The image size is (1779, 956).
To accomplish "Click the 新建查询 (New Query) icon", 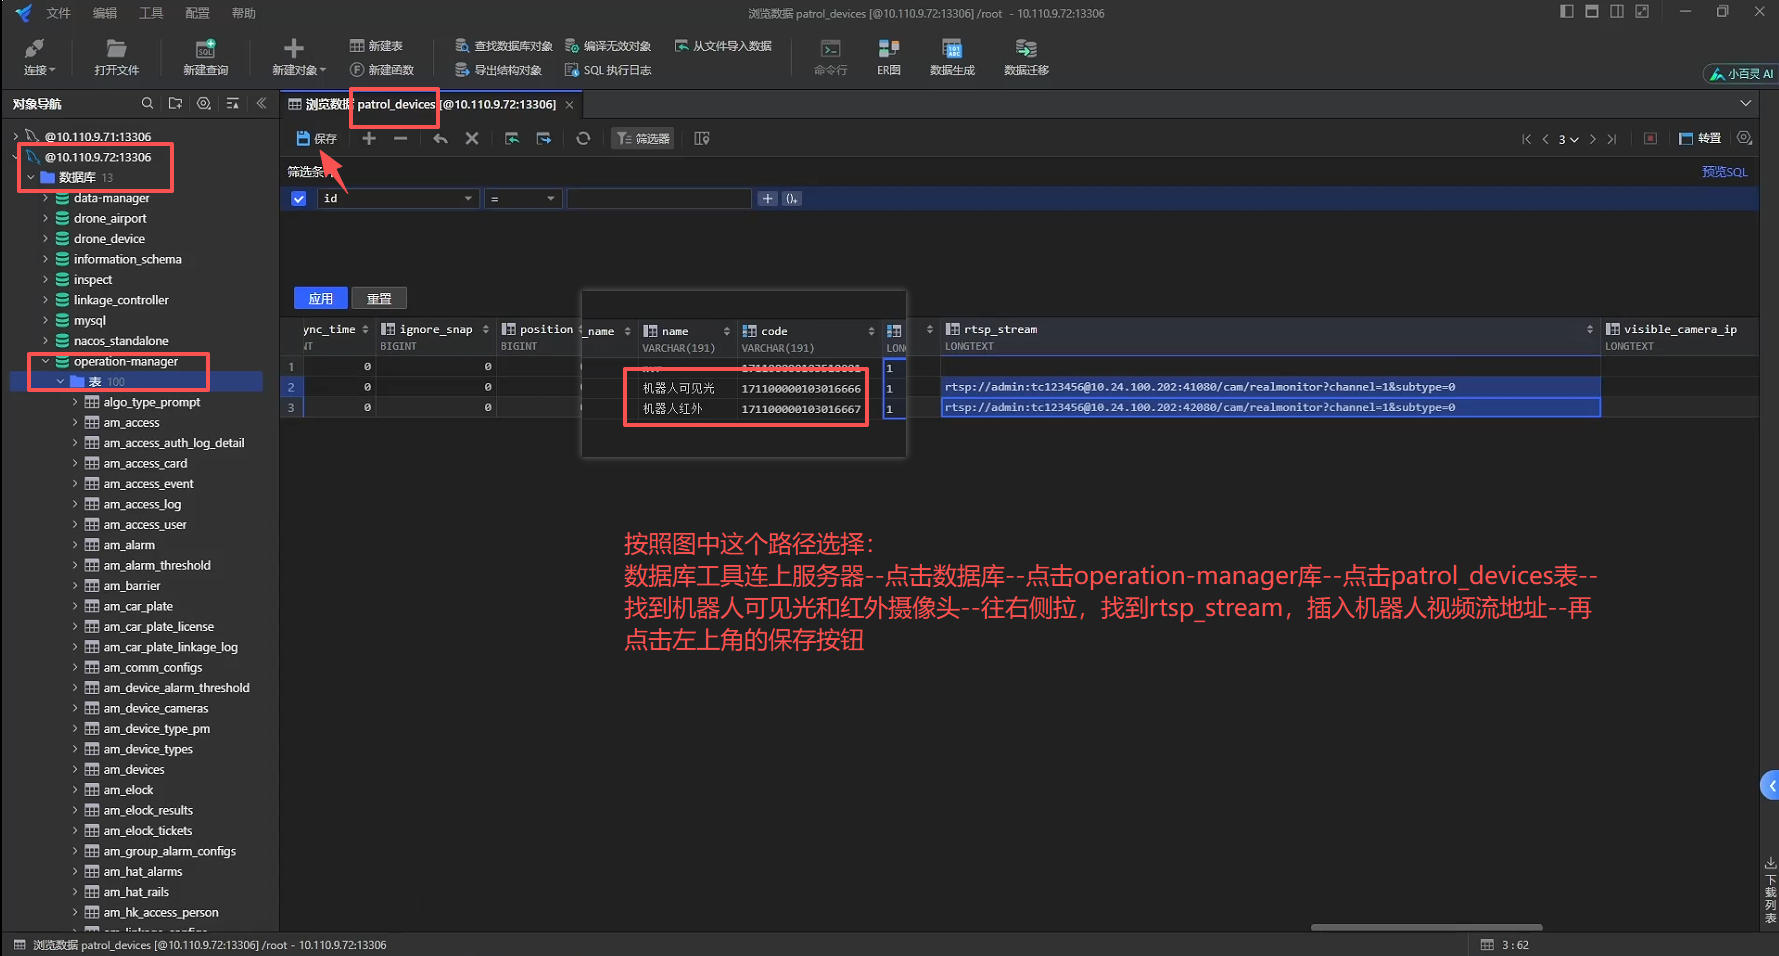I will click(205, 49).
